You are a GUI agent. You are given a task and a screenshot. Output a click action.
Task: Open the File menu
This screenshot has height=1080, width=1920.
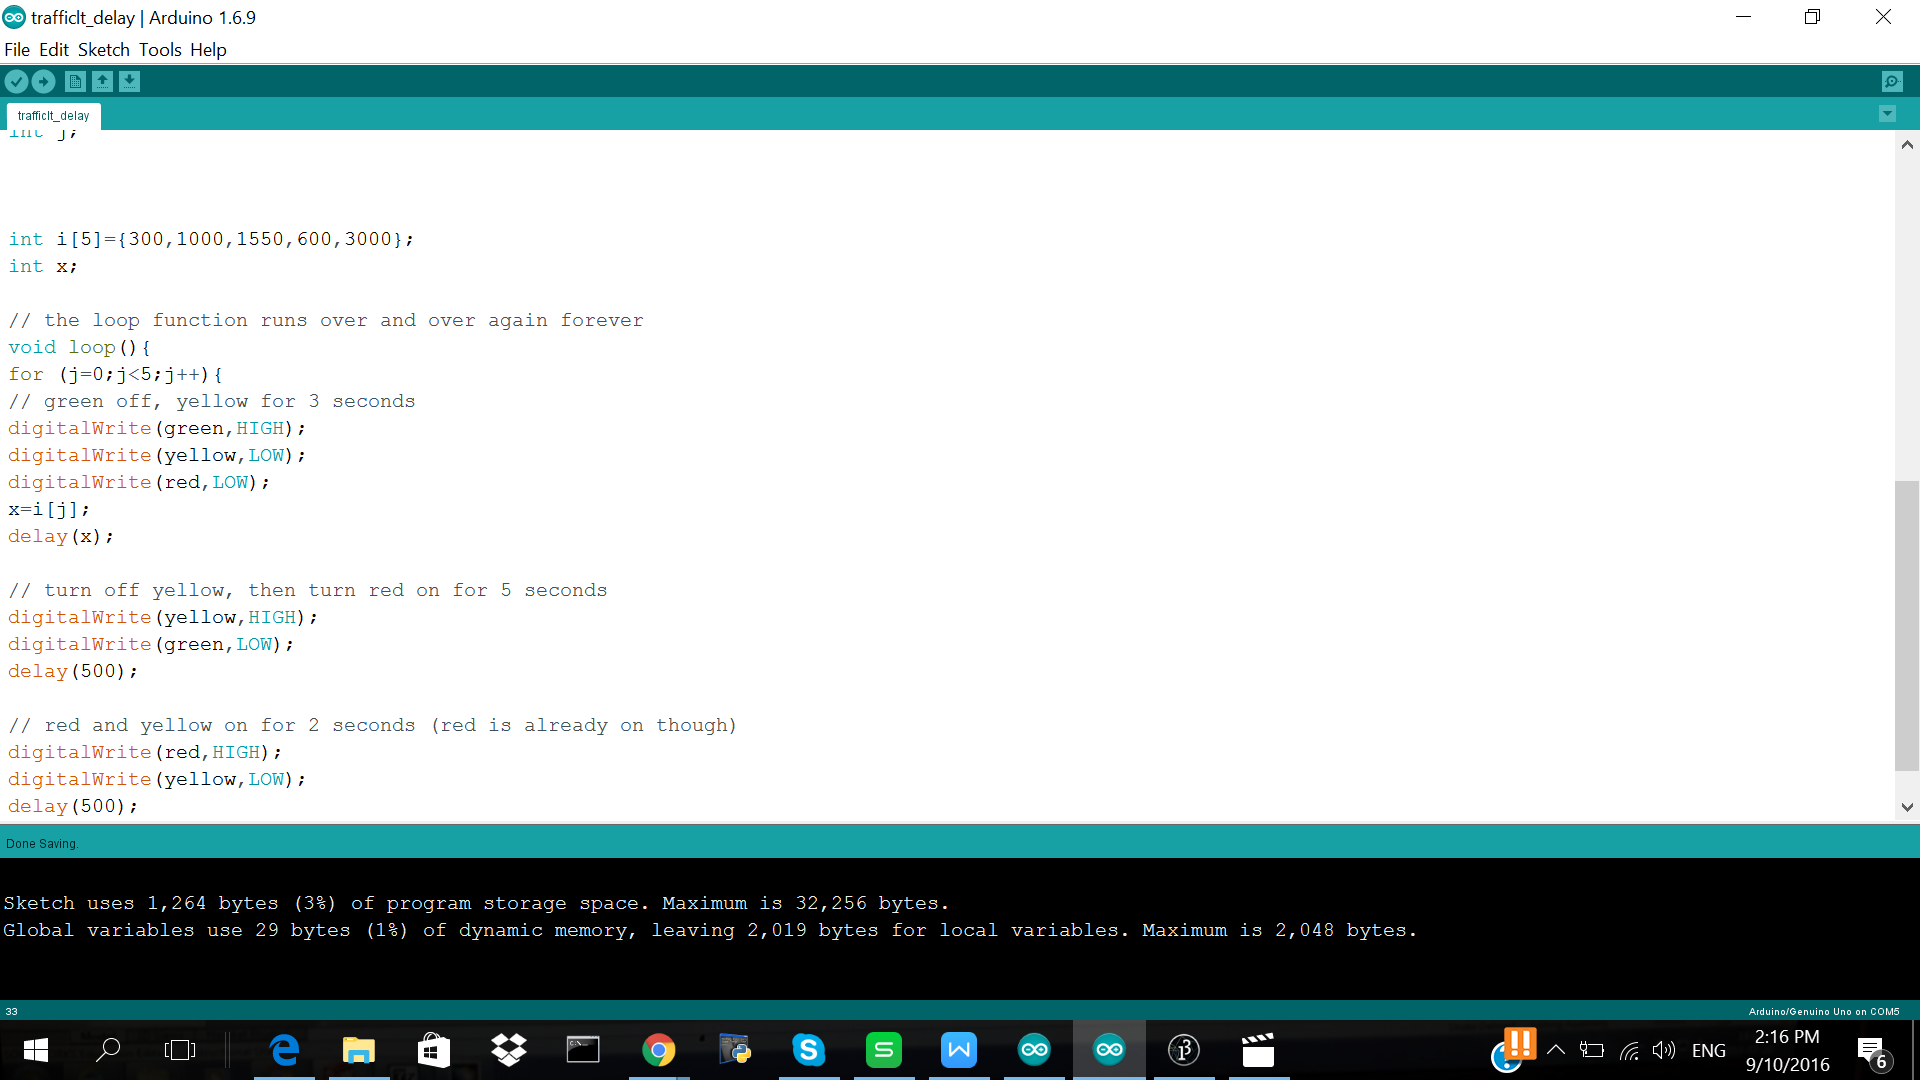click(x=17, y=50)
